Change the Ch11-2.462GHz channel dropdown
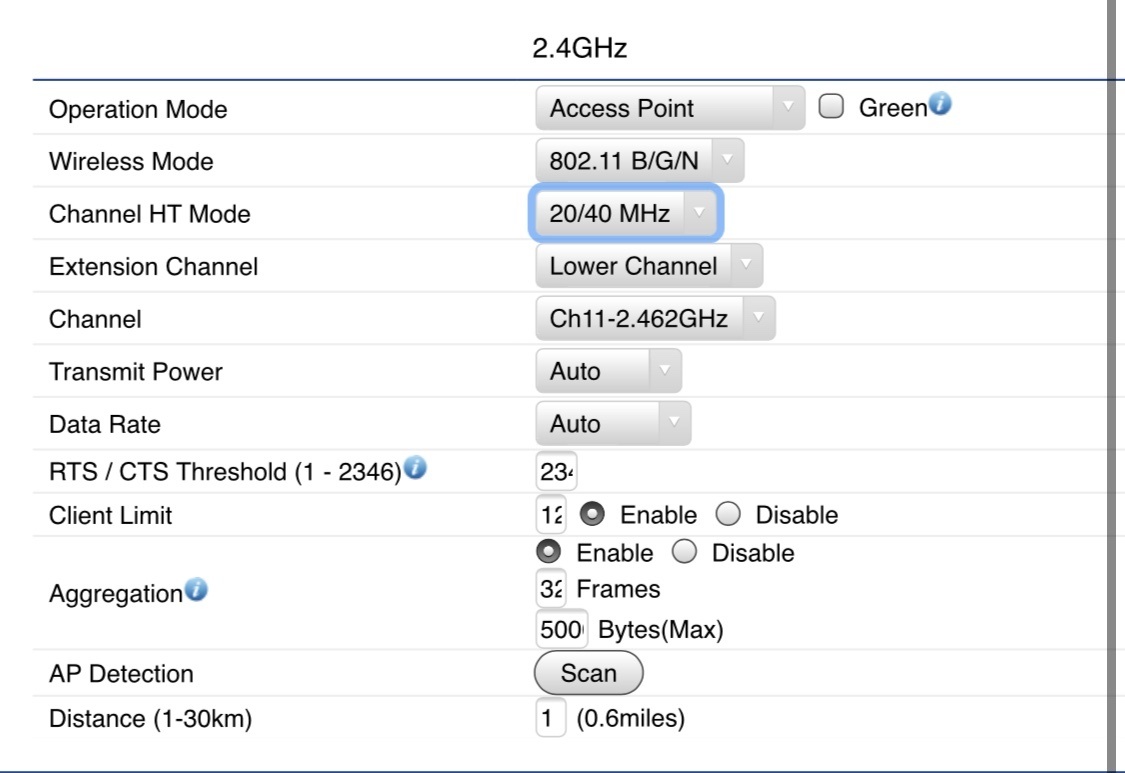Image resolution: width=1125 pixels, height=773 pixels. (x=654, y=319)
